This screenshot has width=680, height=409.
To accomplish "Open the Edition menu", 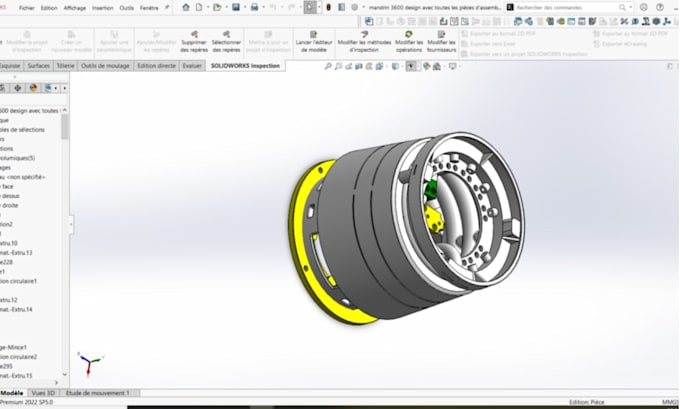I will pyautogui.click(x=49, y=8).
